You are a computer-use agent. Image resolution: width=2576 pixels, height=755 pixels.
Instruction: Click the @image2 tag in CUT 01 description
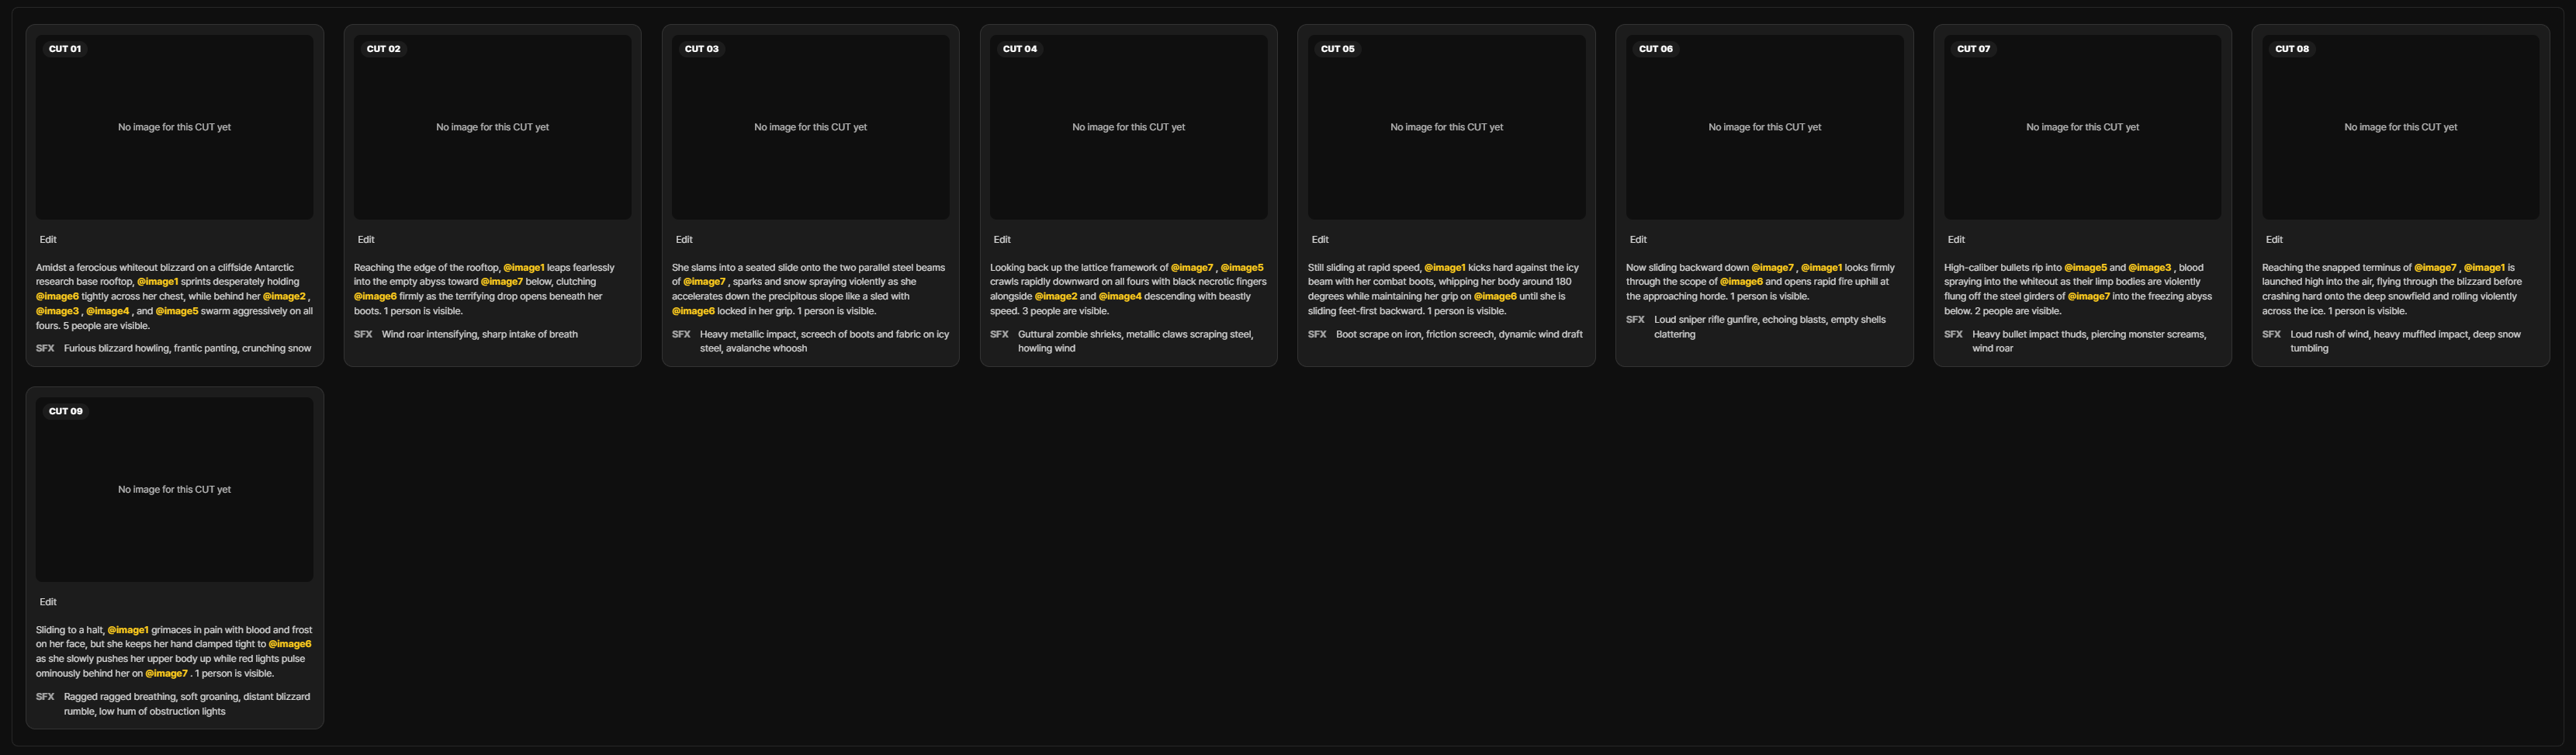pos(284,297)
